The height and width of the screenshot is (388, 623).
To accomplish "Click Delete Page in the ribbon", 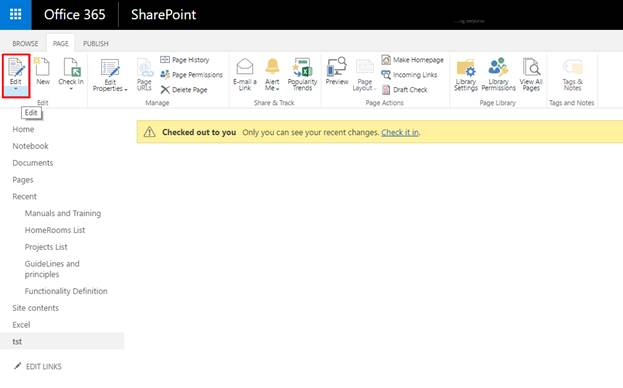I will 184,90.
